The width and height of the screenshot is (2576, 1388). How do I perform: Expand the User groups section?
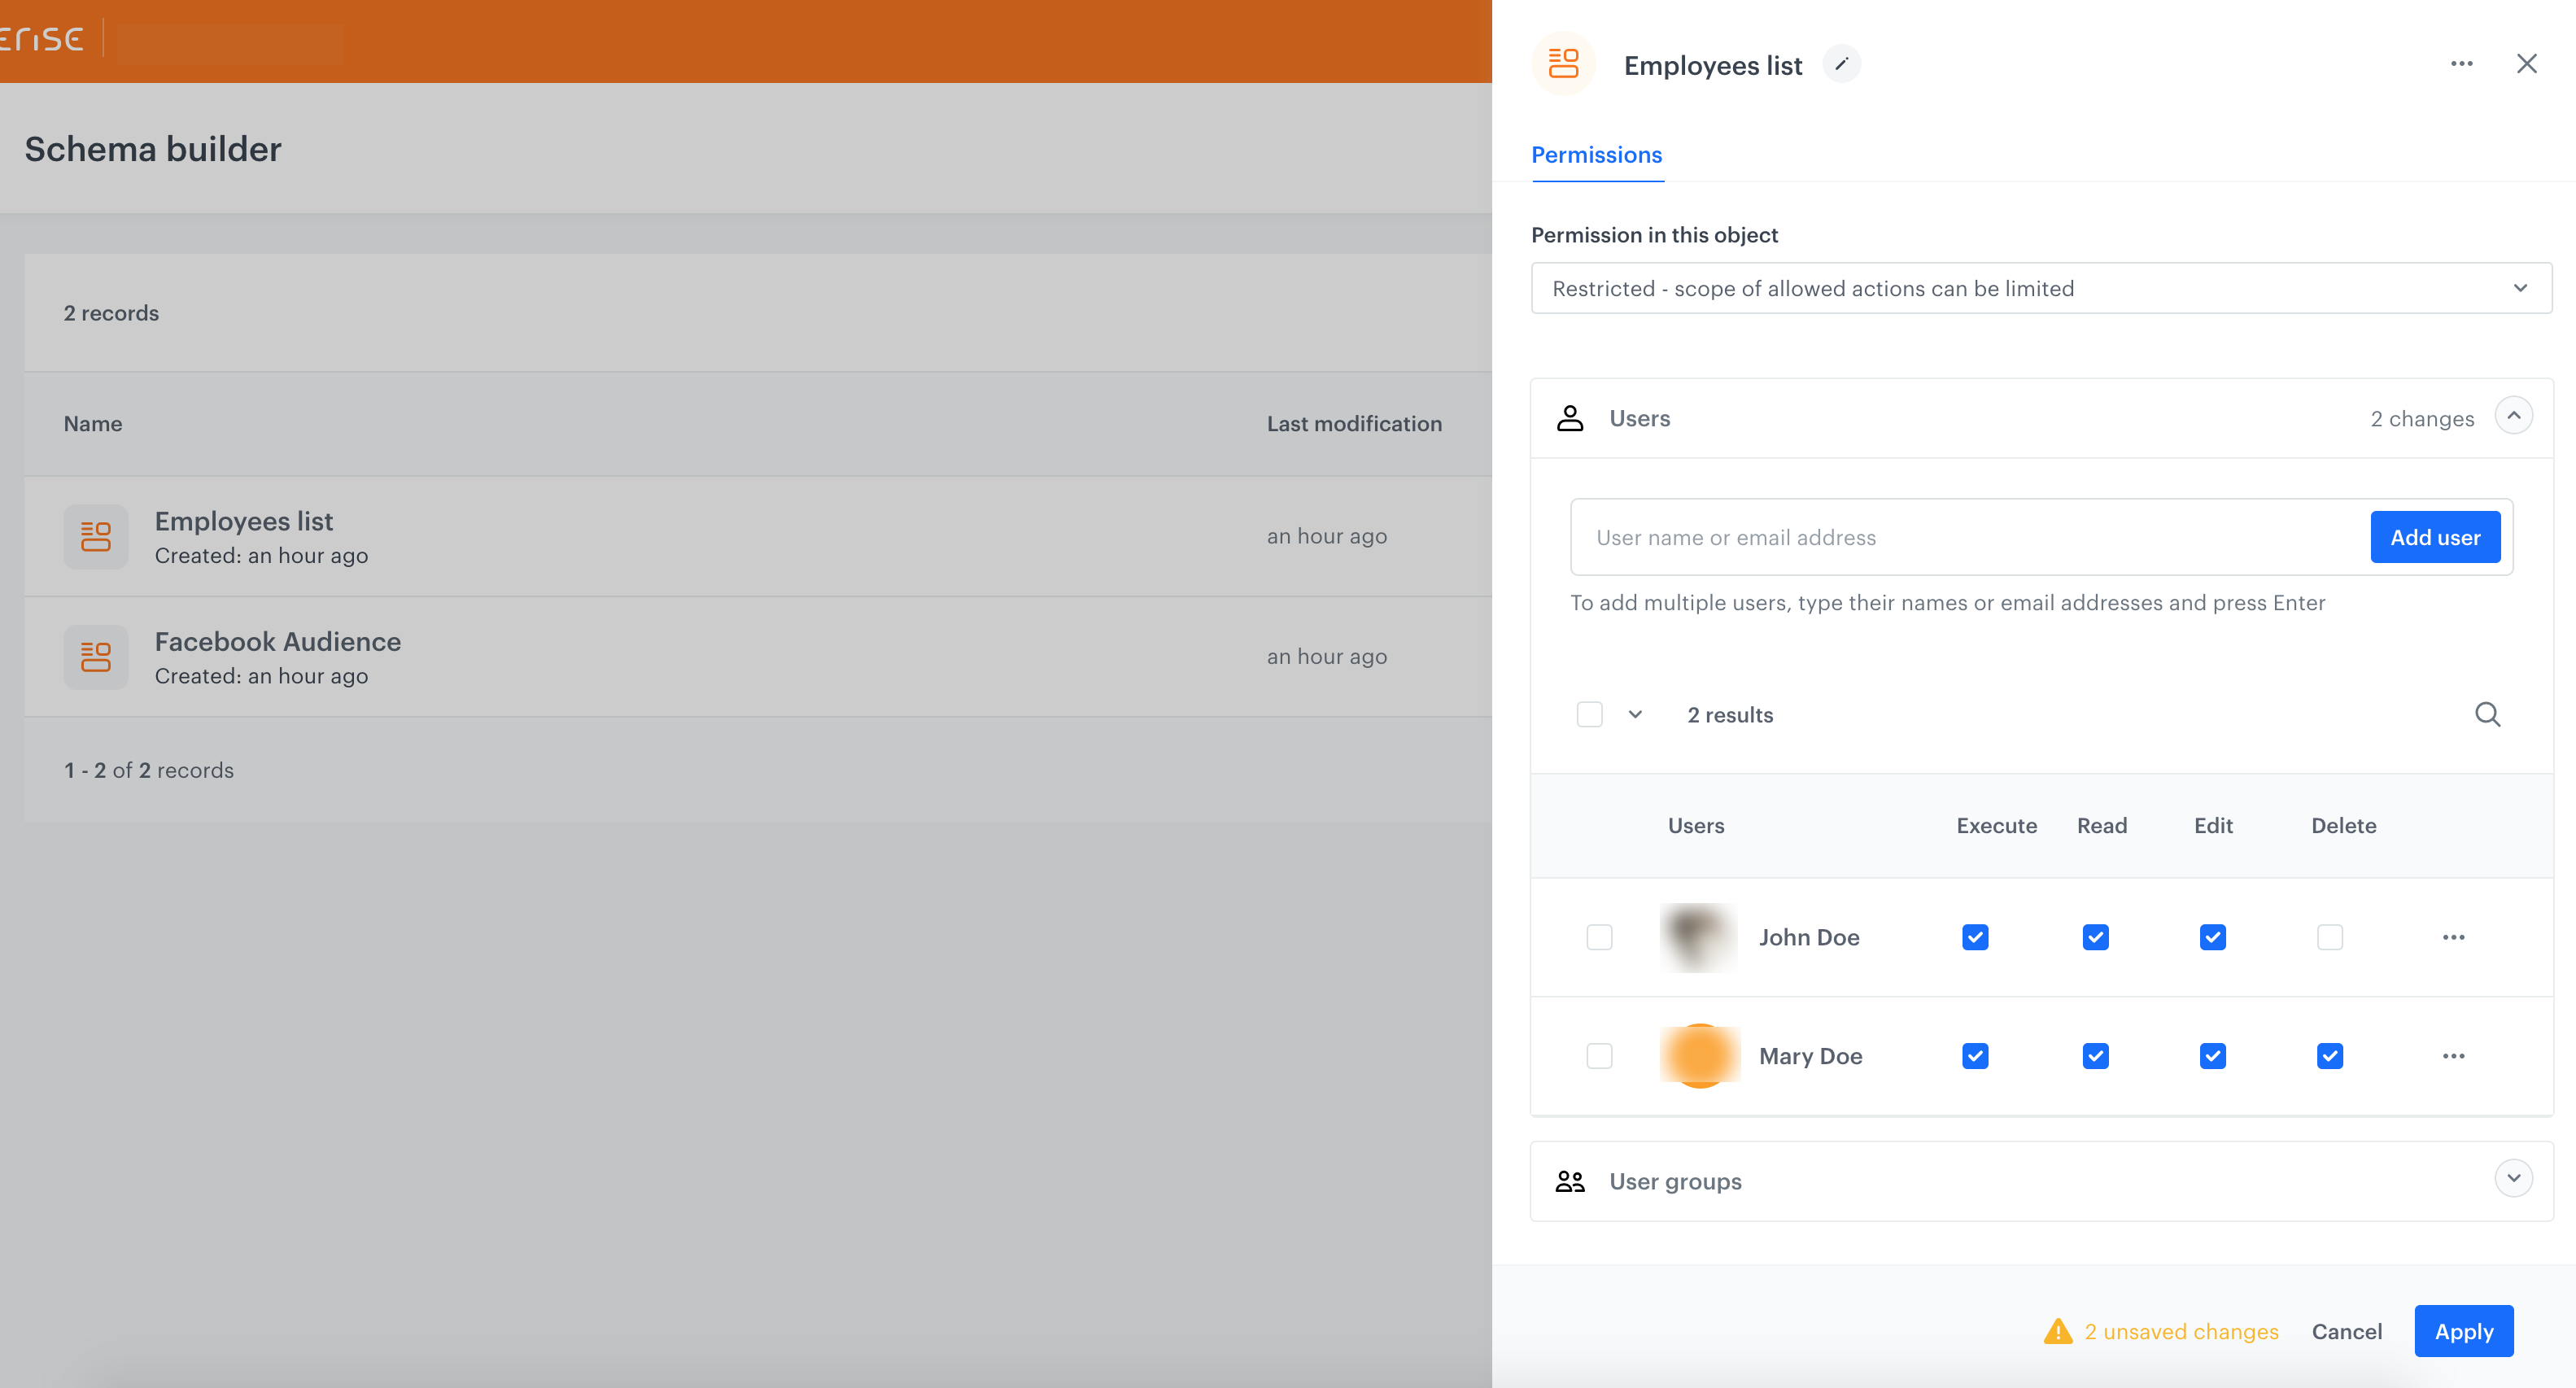point(2514,1178)
